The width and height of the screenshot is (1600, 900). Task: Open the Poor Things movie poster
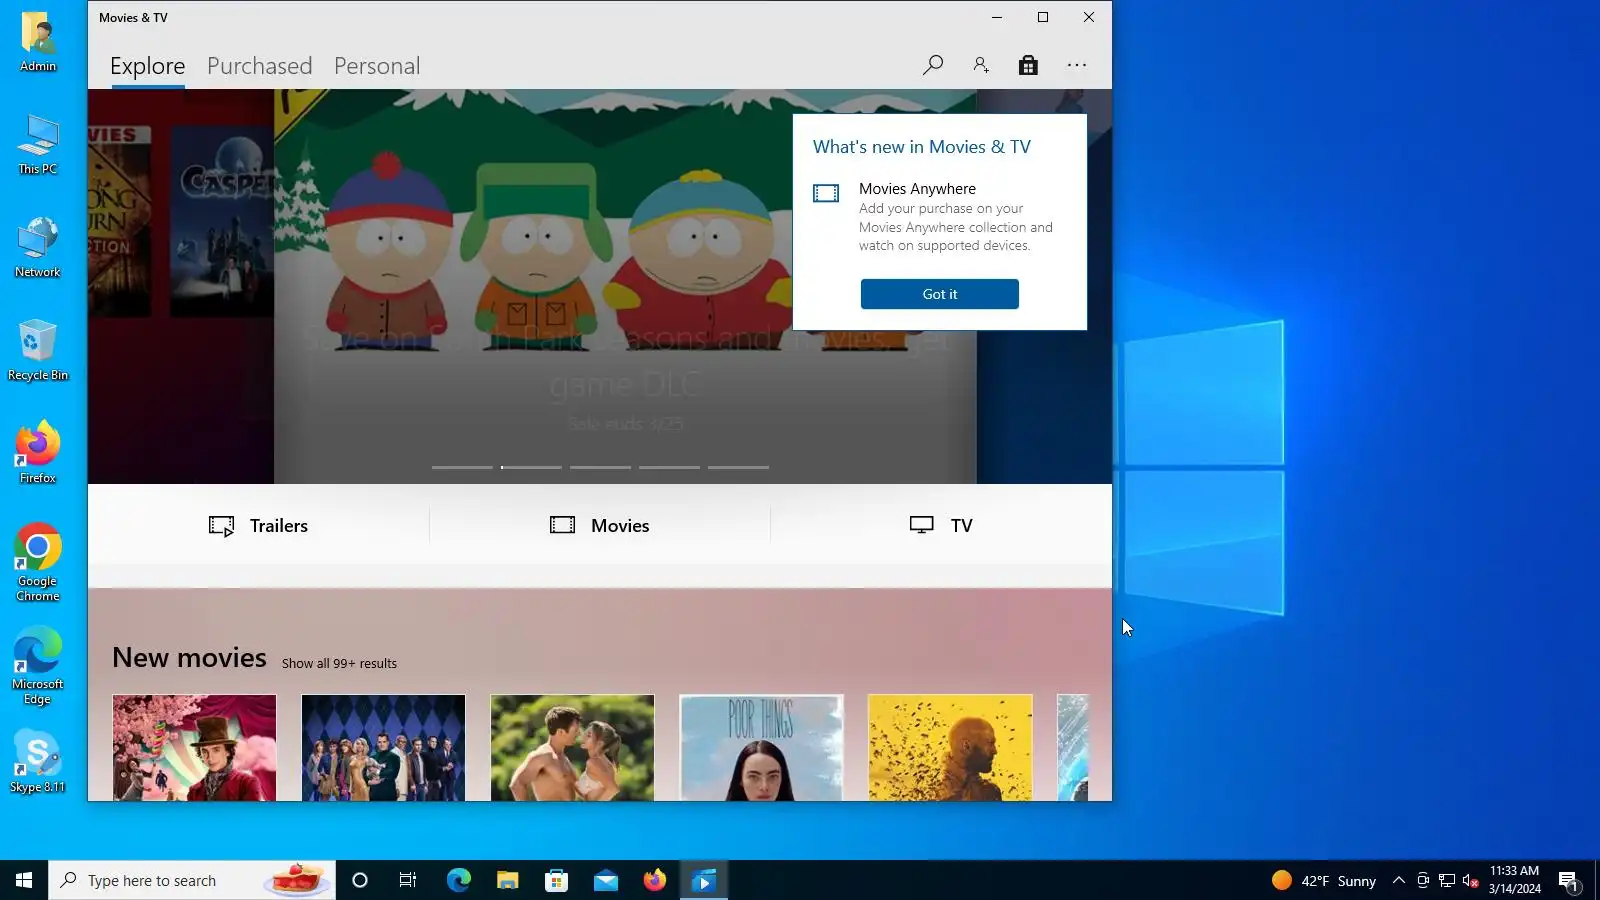(761, 747)
